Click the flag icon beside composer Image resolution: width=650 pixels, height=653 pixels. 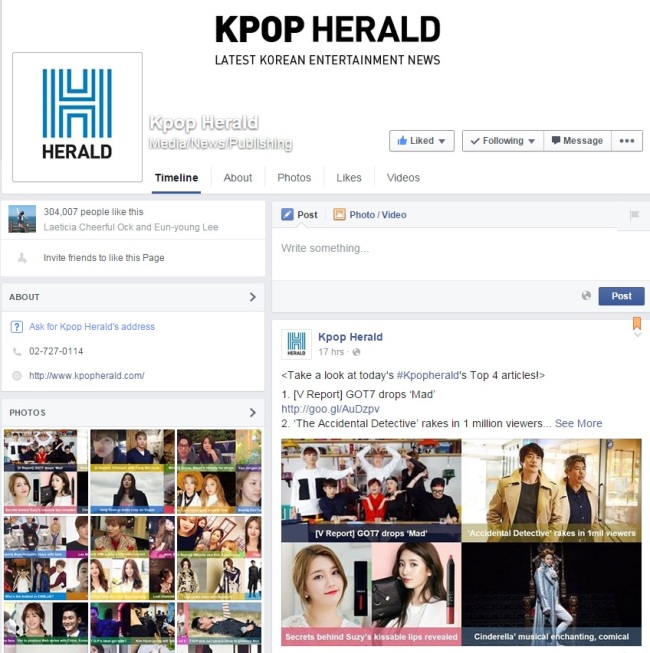pyautogui.click(x=634, y=216)
